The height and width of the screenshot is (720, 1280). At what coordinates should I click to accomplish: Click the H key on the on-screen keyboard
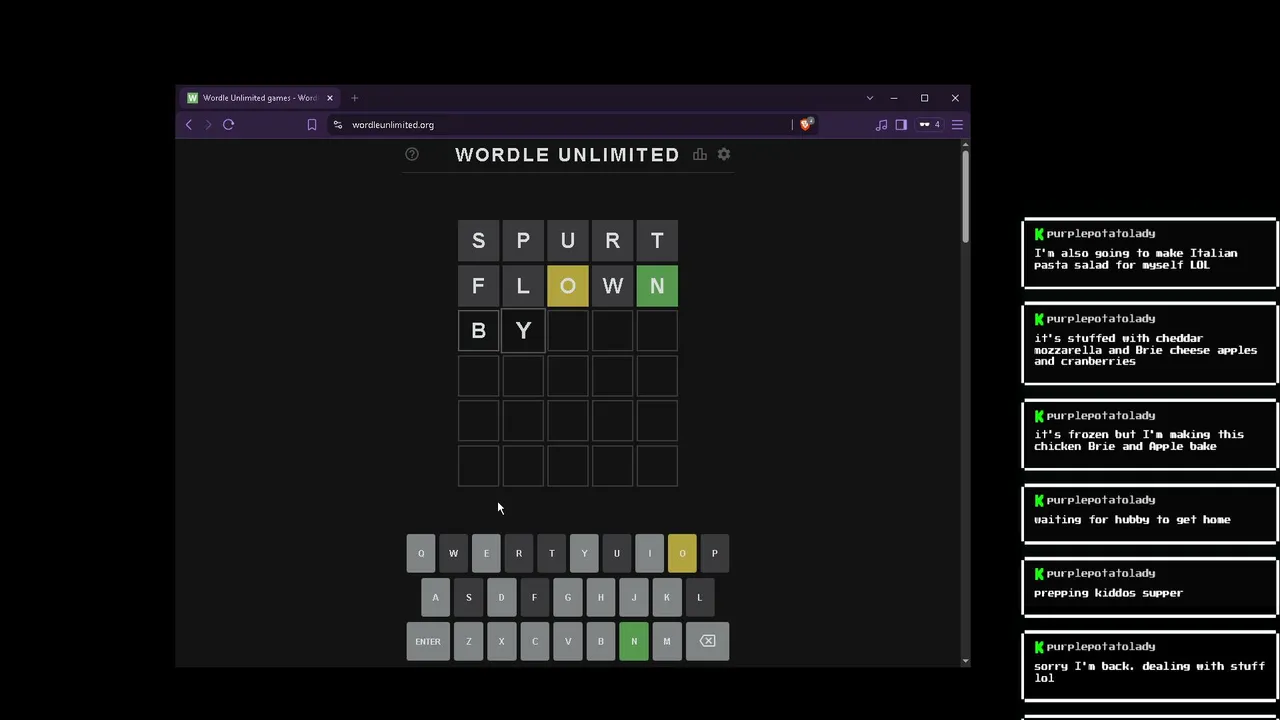pos(600,597)
